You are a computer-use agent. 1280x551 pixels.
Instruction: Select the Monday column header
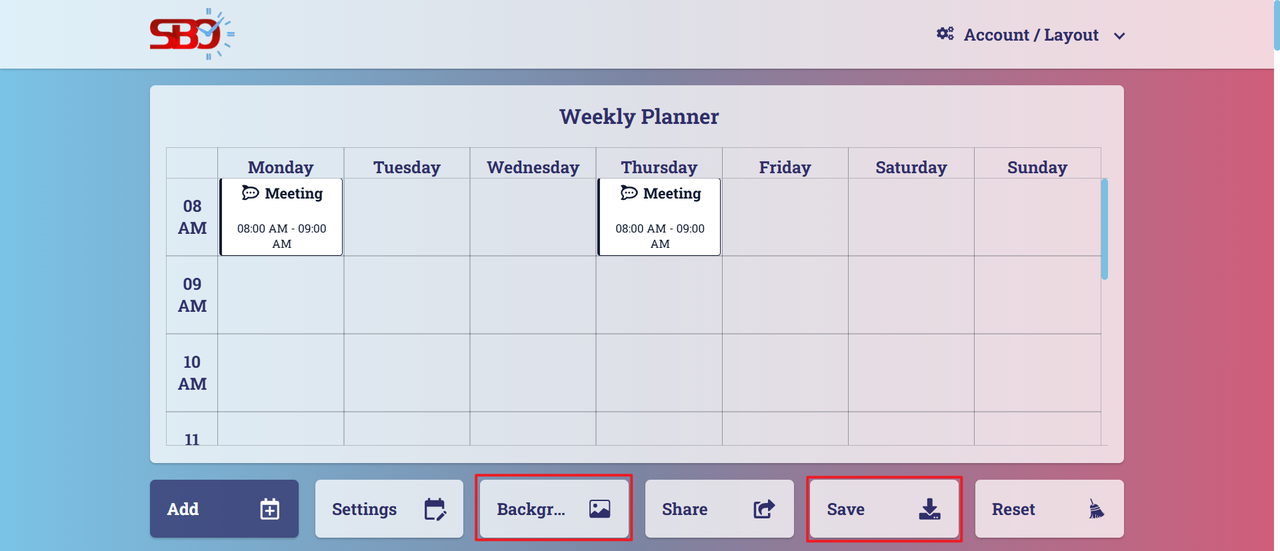click(281, 167)
